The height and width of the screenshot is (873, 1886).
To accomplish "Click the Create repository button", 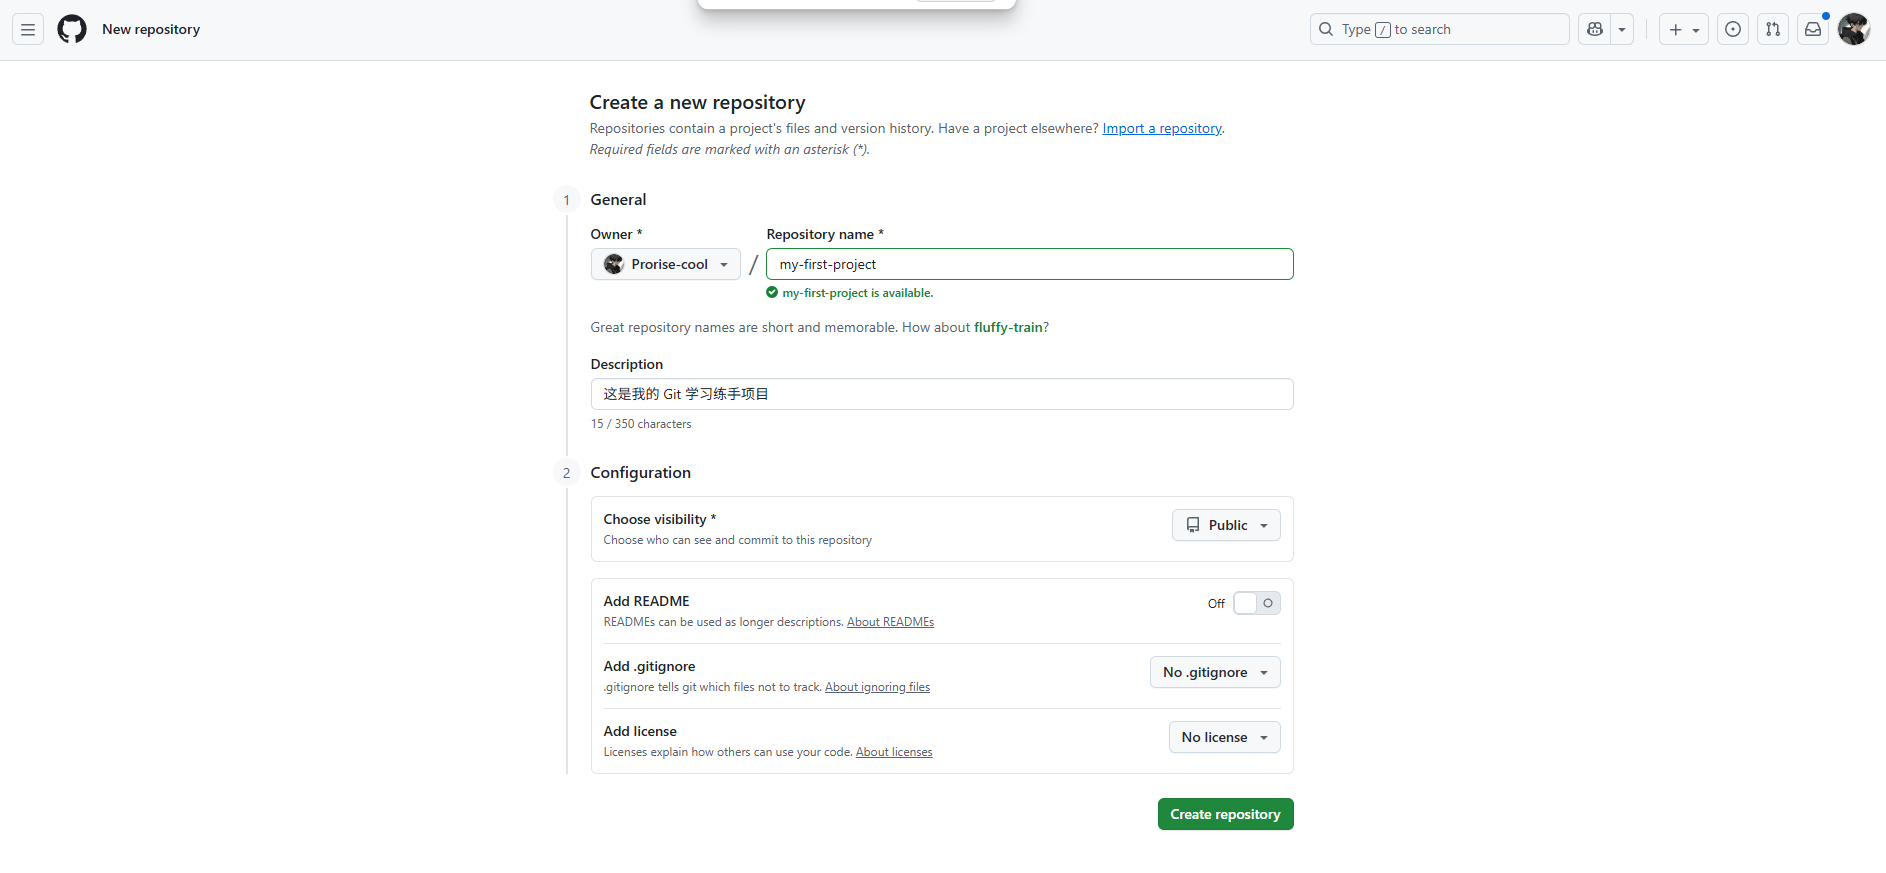I will 1225,814.
